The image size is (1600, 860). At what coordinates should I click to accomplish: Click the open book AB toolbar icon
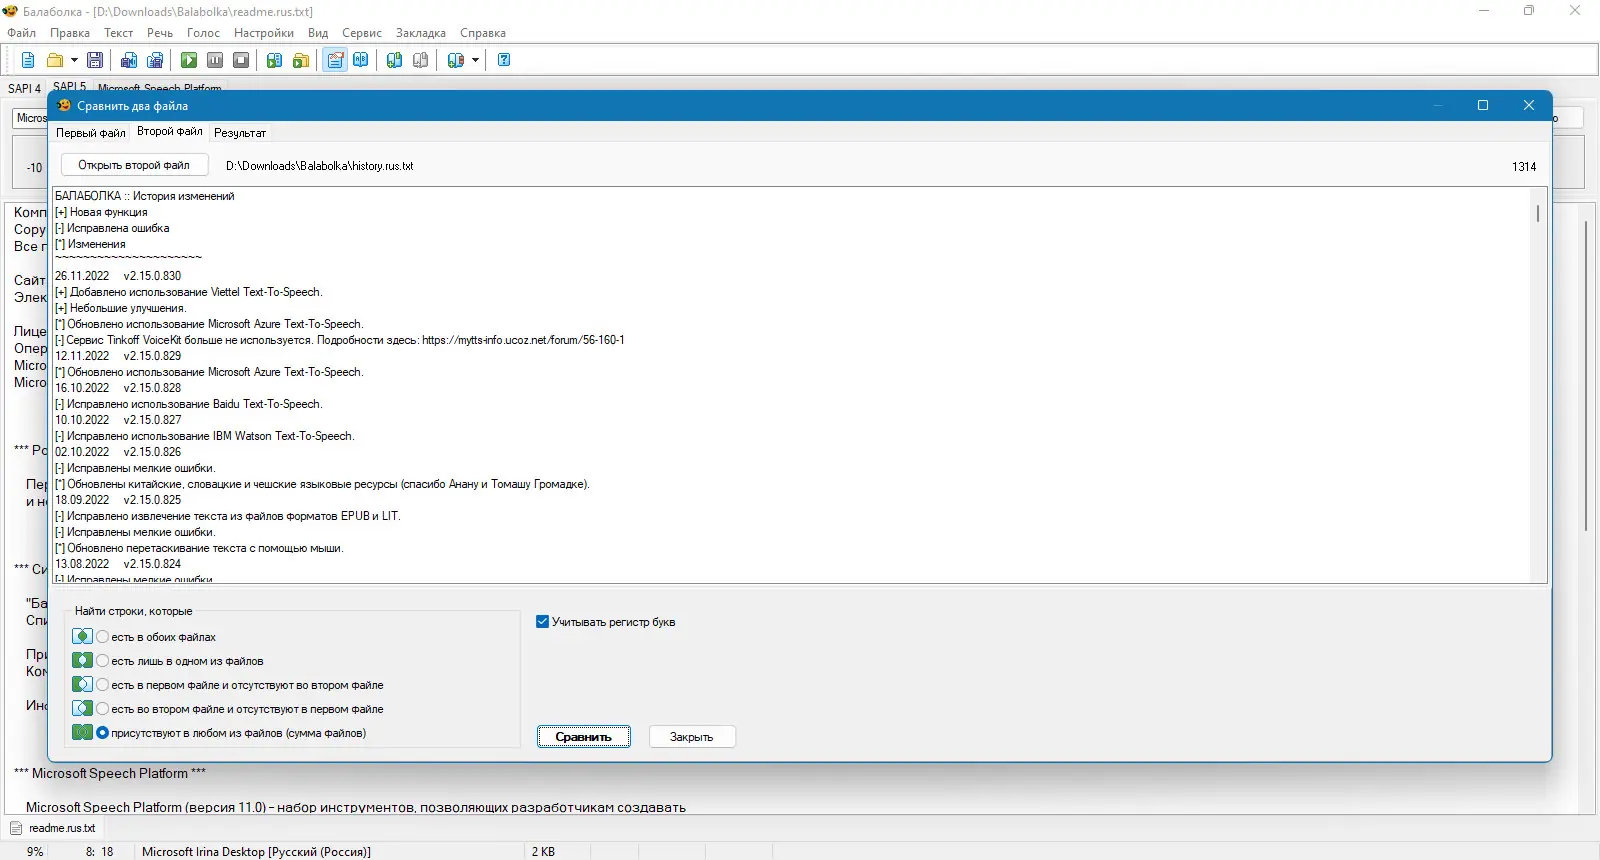click(x=361, y=60)
